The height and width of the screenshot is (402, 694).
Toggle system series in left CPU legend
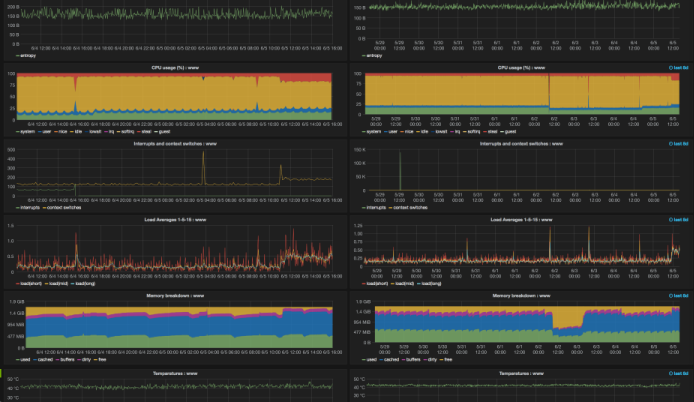coord(25,131)
